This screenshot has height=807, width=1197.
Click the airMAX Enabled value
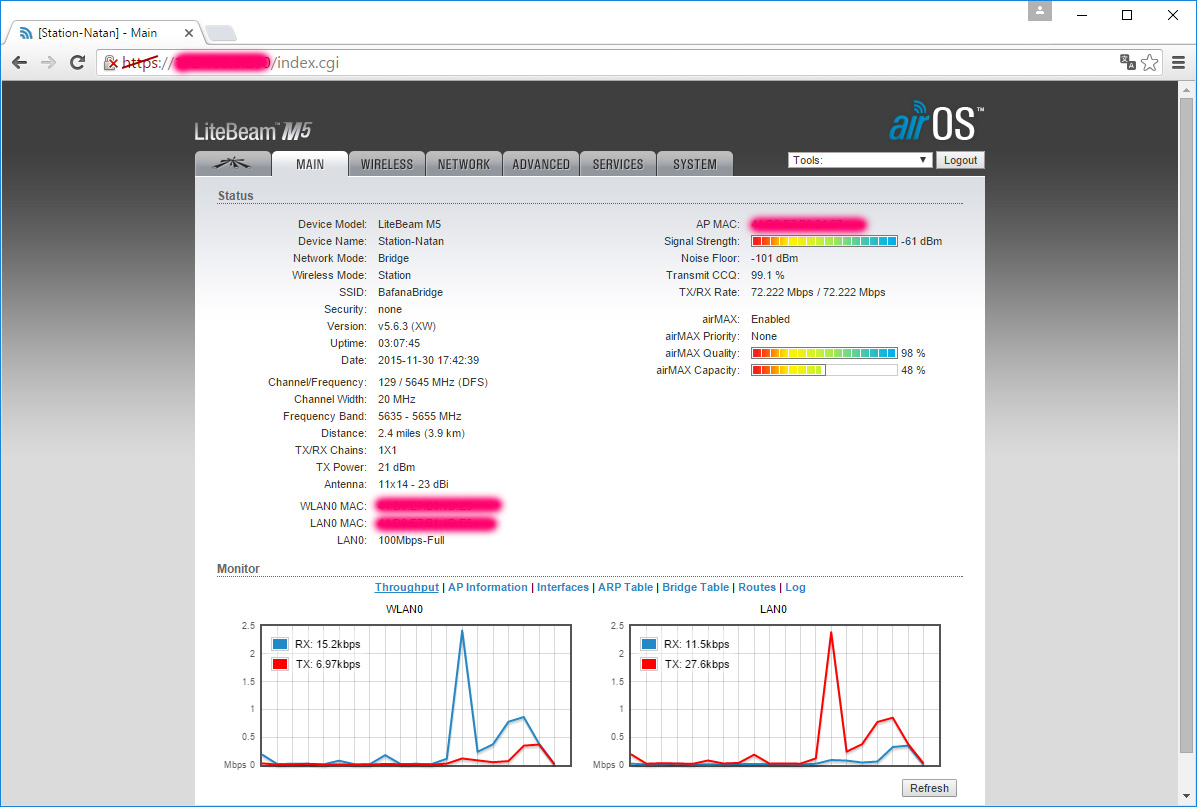[x=770, y=319]
